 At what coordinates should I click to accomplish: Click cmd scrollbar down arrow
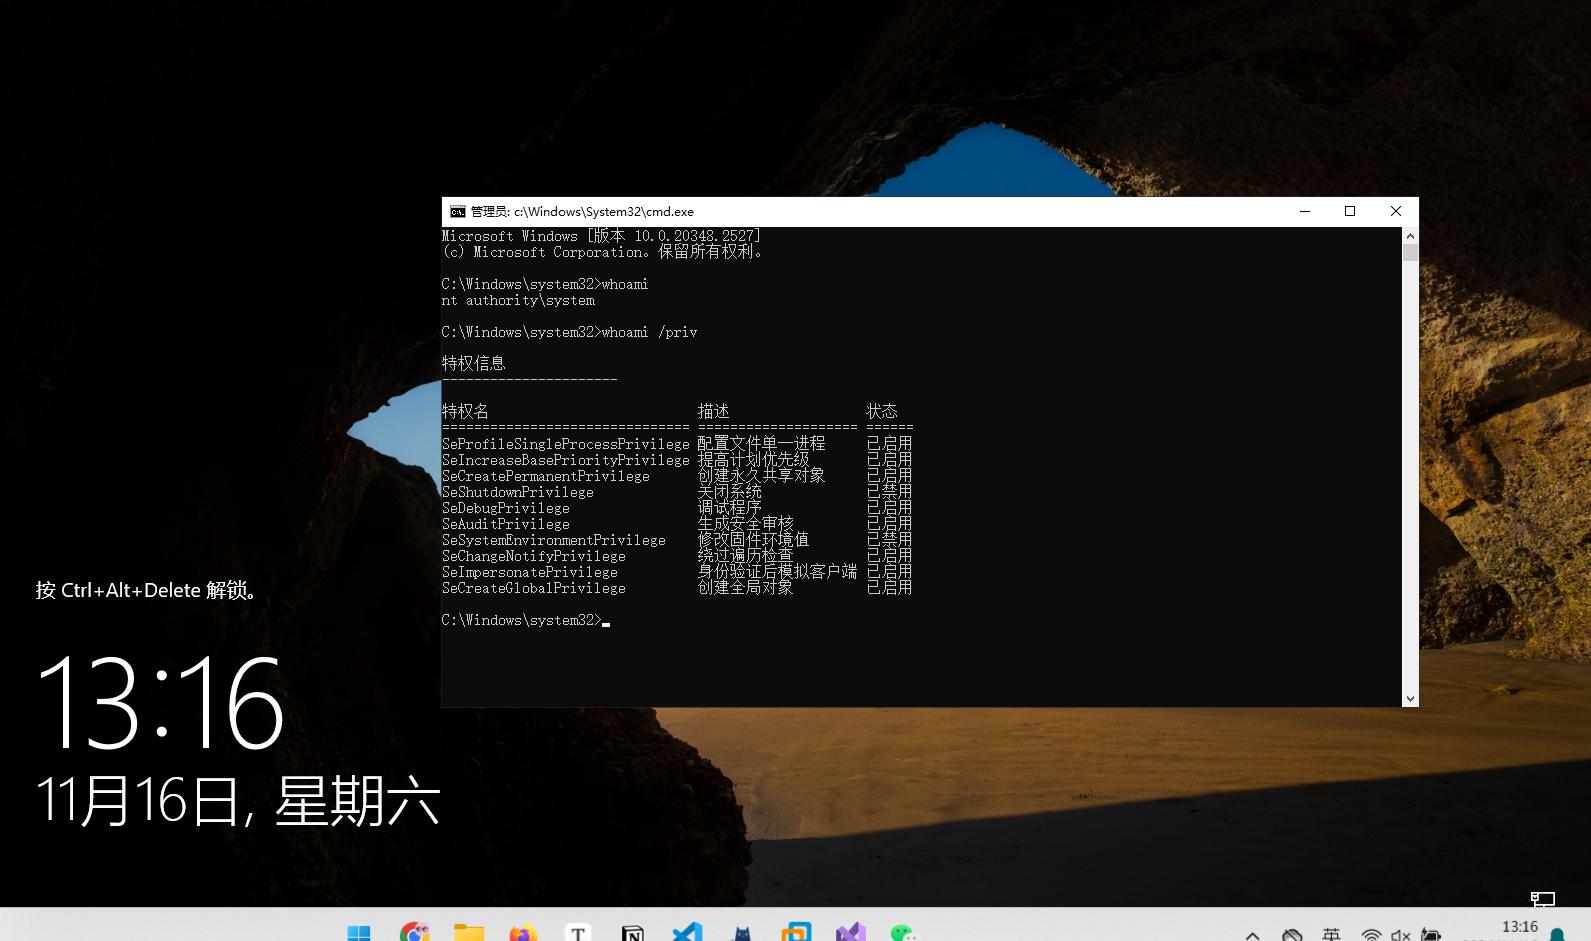[1410, 699]
